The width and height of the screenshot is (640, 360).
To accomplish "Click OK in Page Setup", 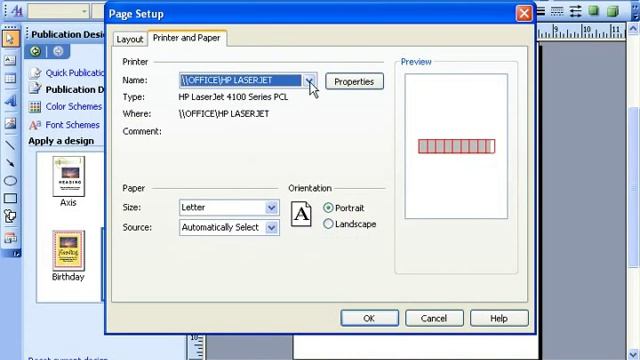I will point(369,318).
